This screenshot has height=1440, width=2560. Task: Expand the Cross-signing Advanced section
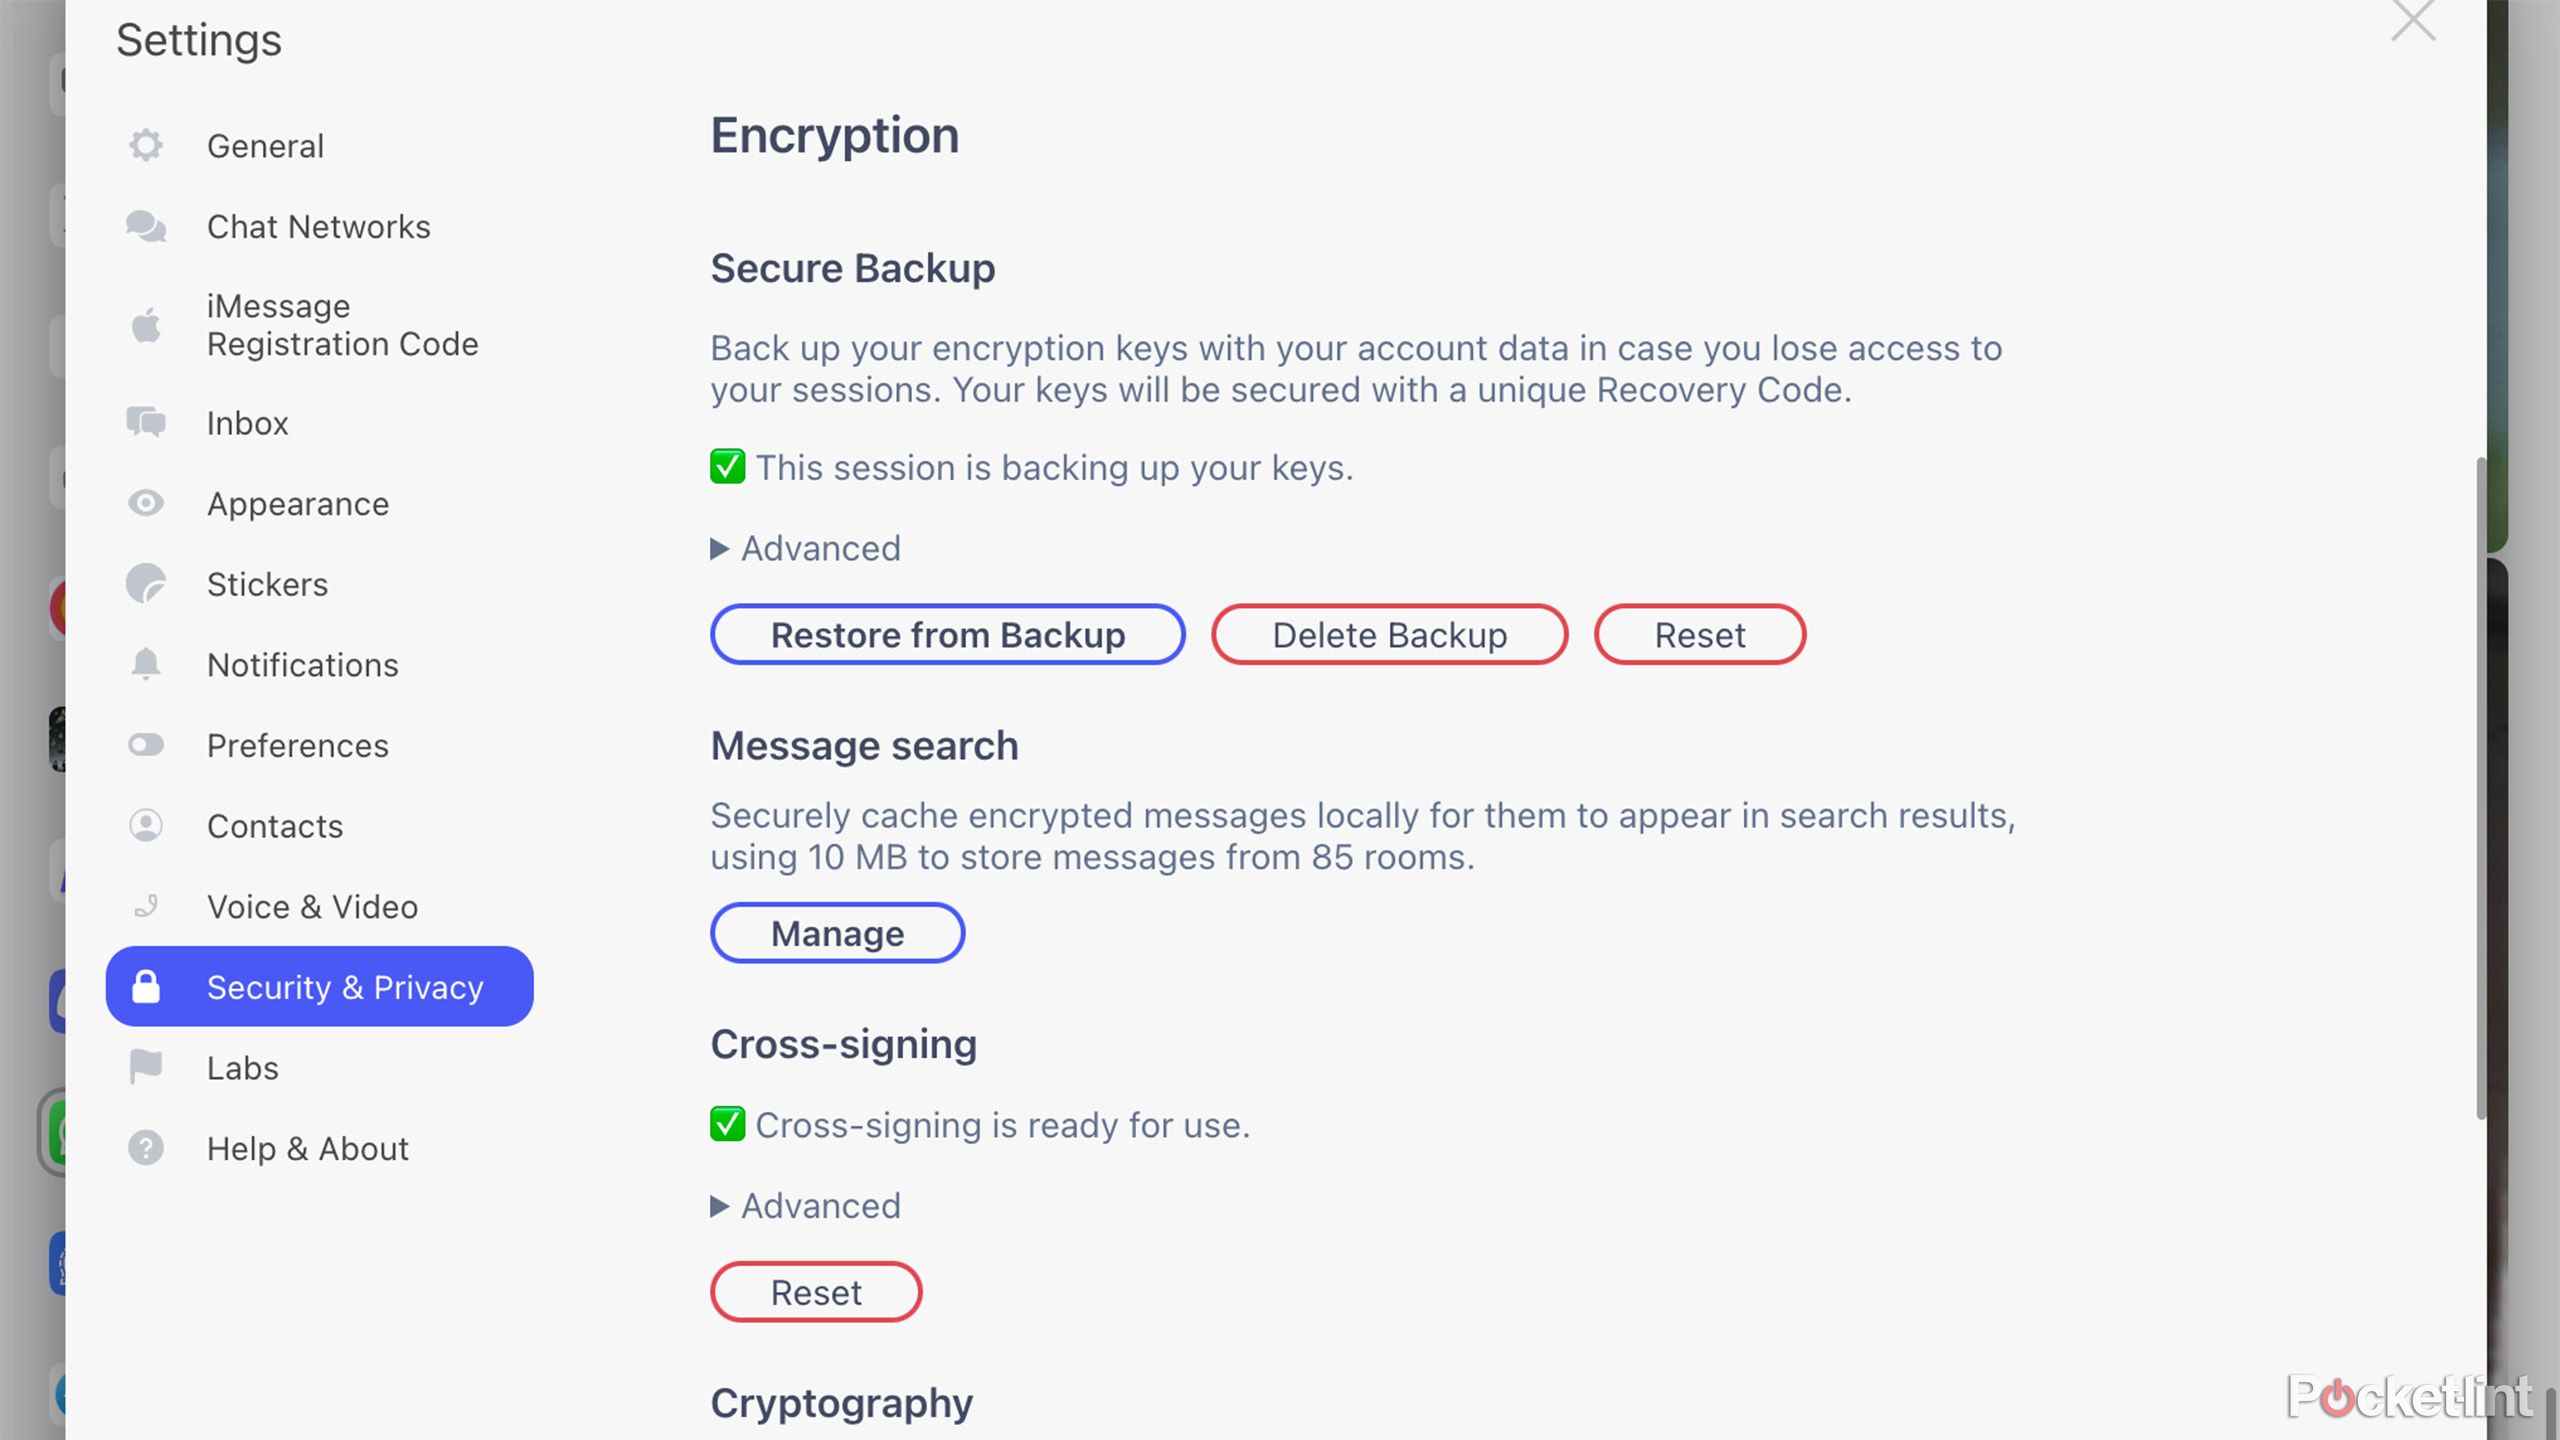click(807, 1204)
